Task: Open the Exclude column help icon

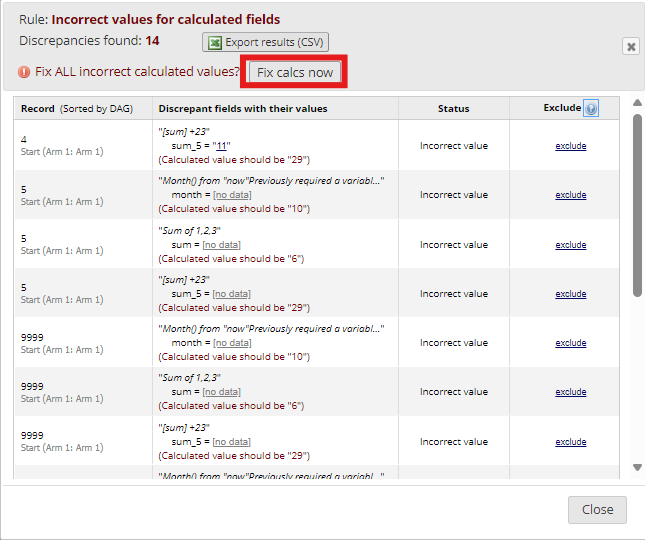Action: click(591, 109)
